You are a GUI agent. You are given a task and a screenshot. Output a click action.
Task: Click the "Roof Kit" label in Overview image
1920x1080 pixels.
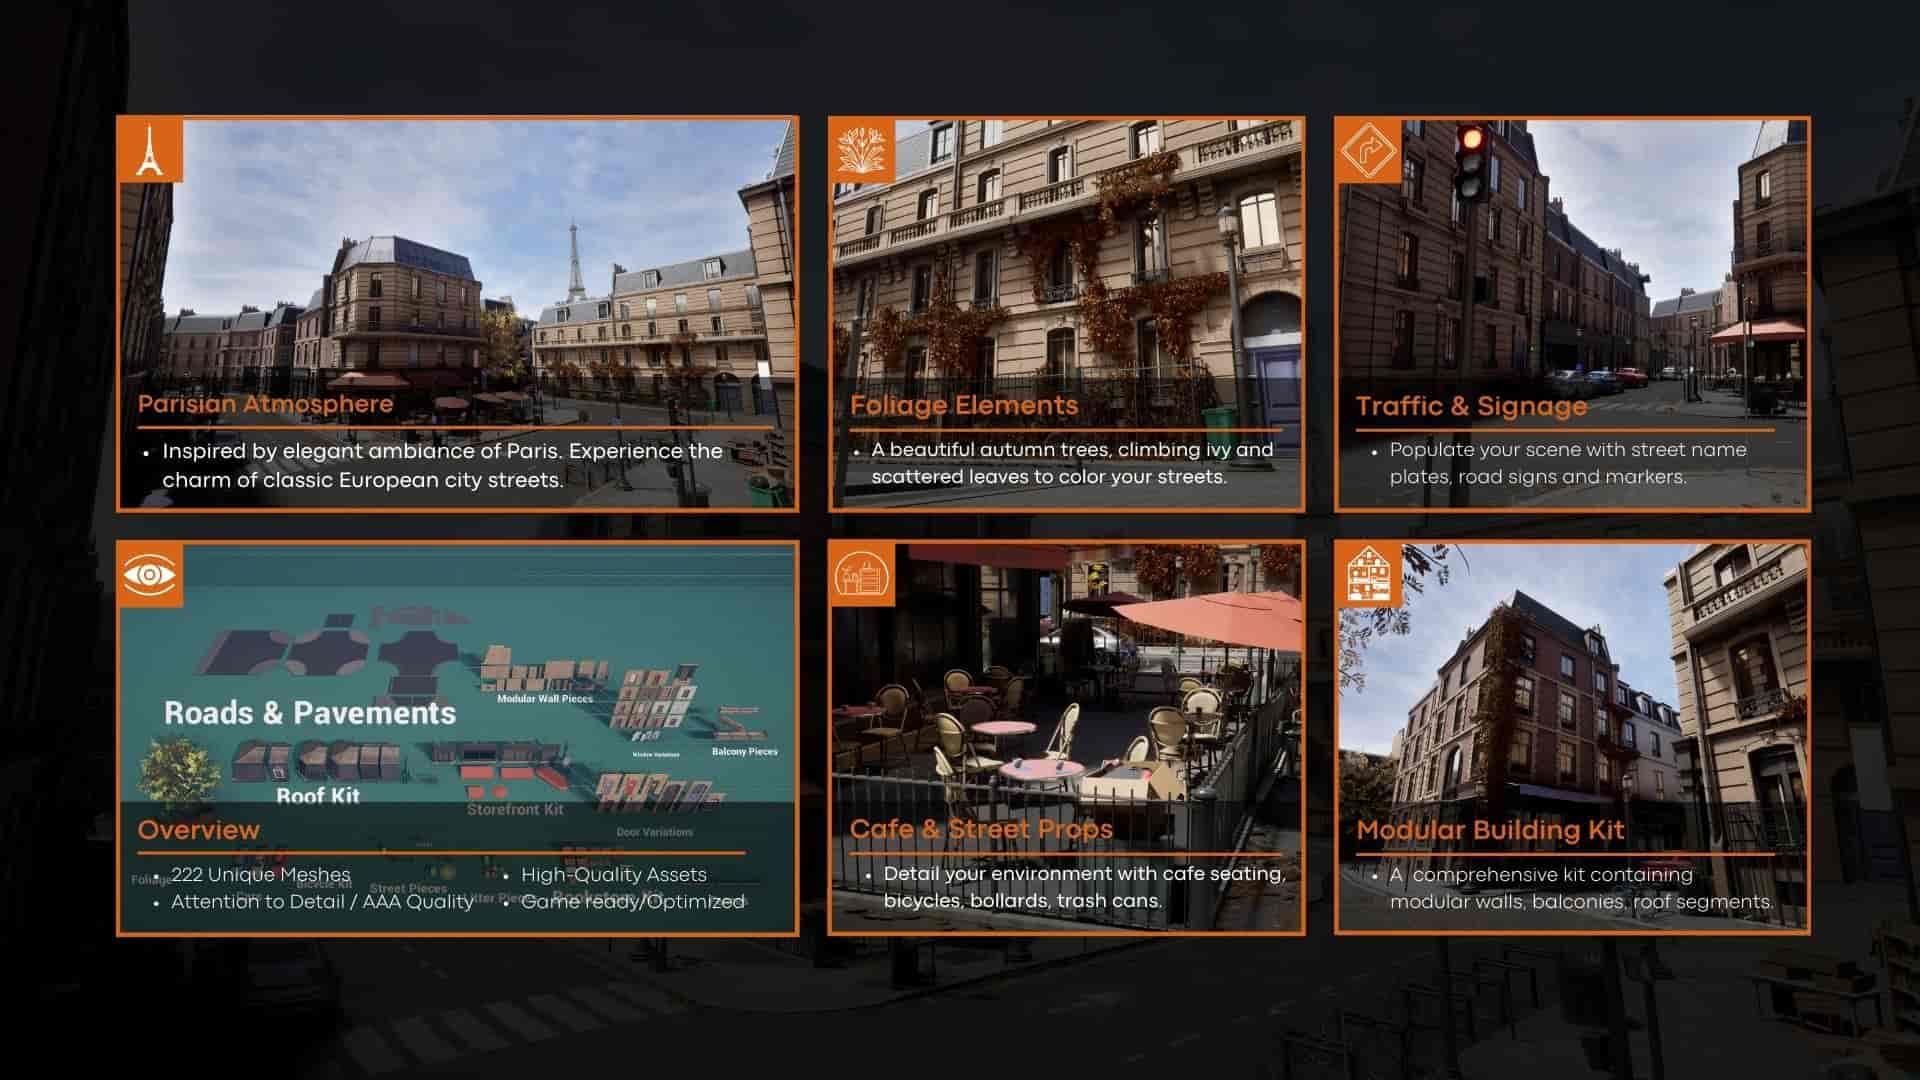(318, 796)
